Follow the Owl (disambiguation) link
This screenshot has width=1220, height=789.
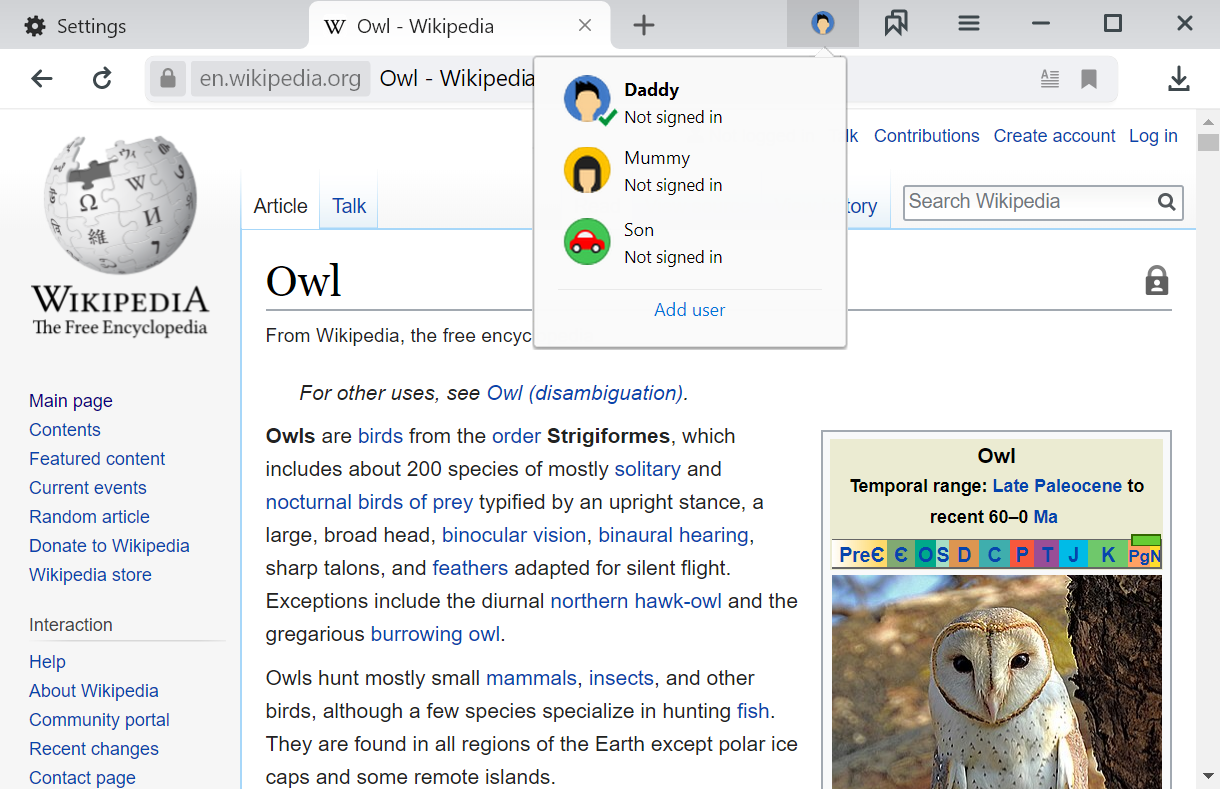point(585,393)
